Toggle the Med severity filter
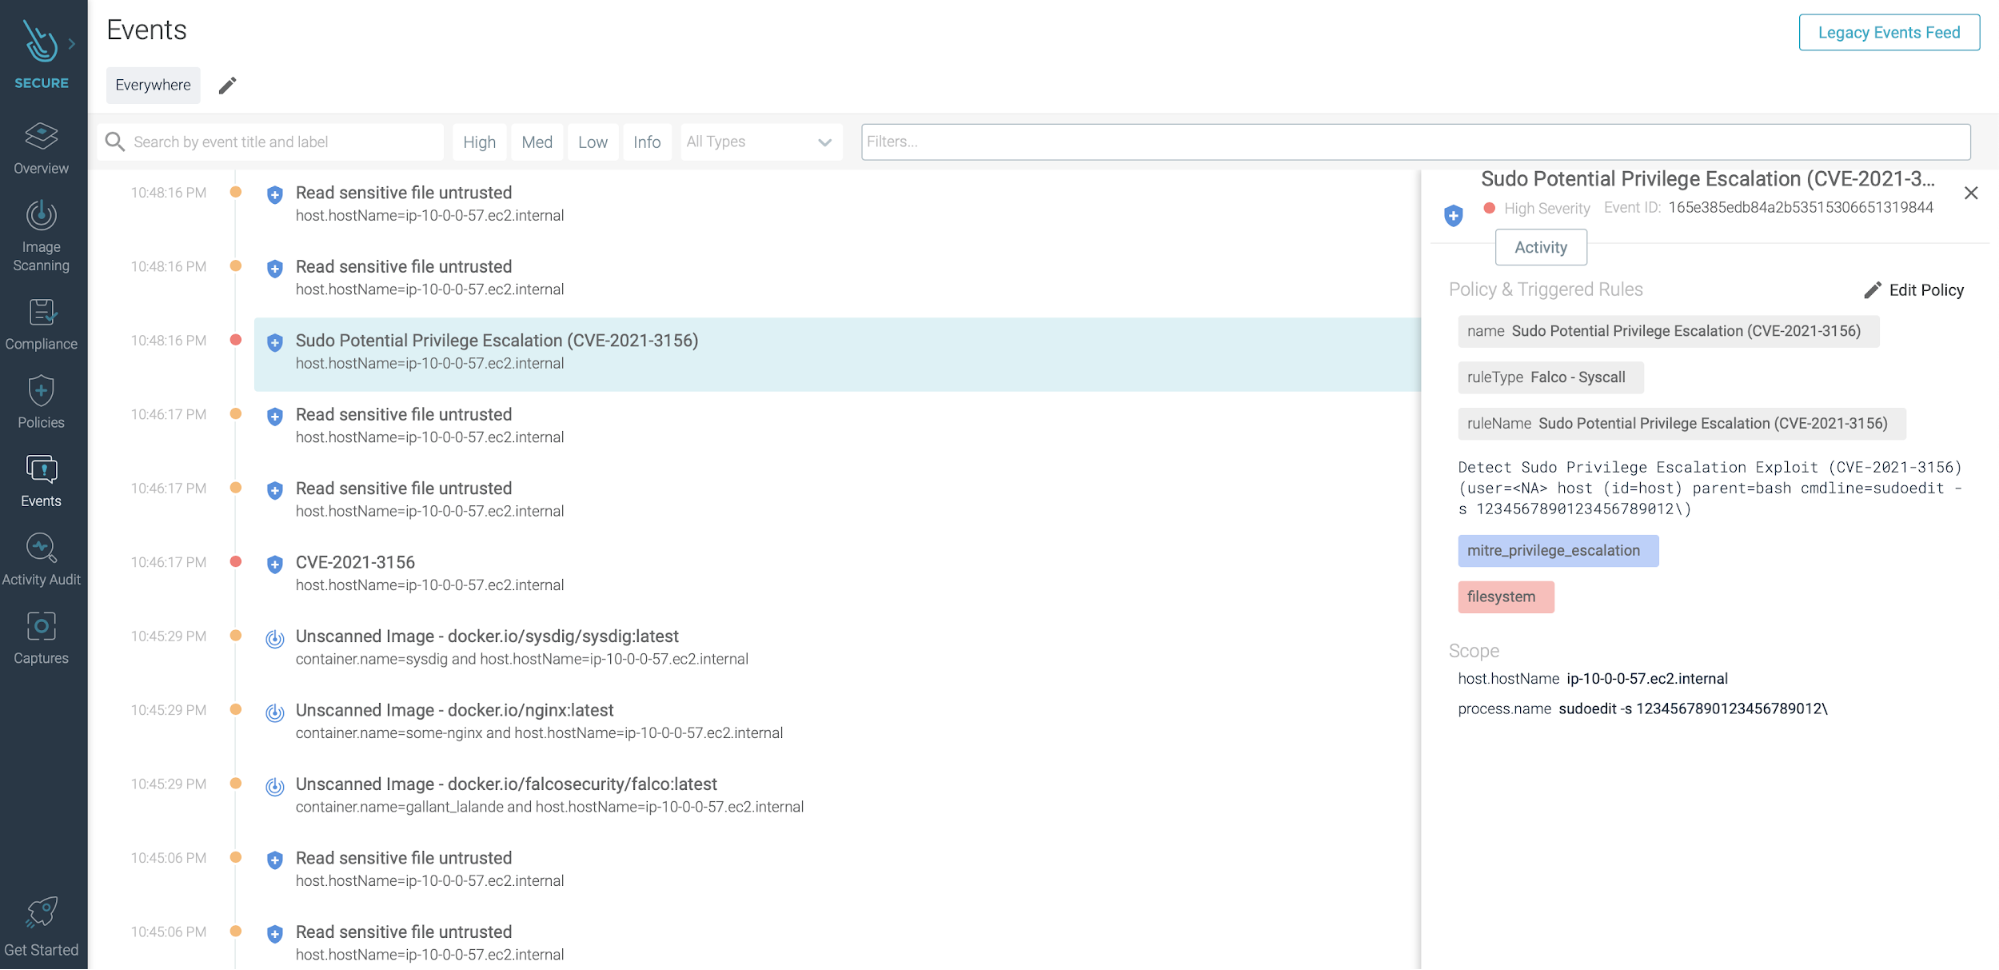Image resolution: width=1999 pixels, height=970 pixels. (537, 142)
